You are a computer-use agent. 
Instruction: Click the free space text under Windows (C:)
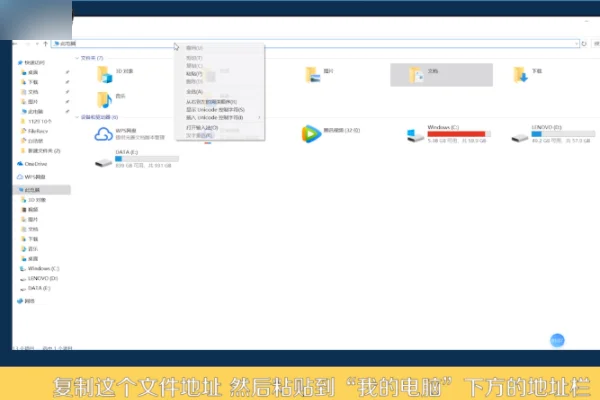pos(457,141)
